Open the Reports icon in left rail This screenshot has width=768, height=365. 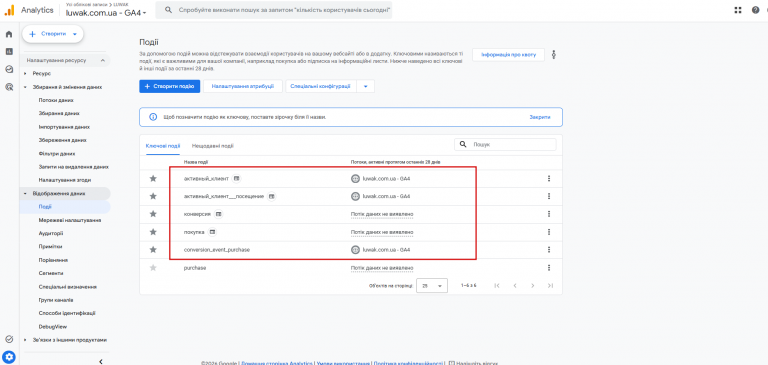click(x=9, y=51)
